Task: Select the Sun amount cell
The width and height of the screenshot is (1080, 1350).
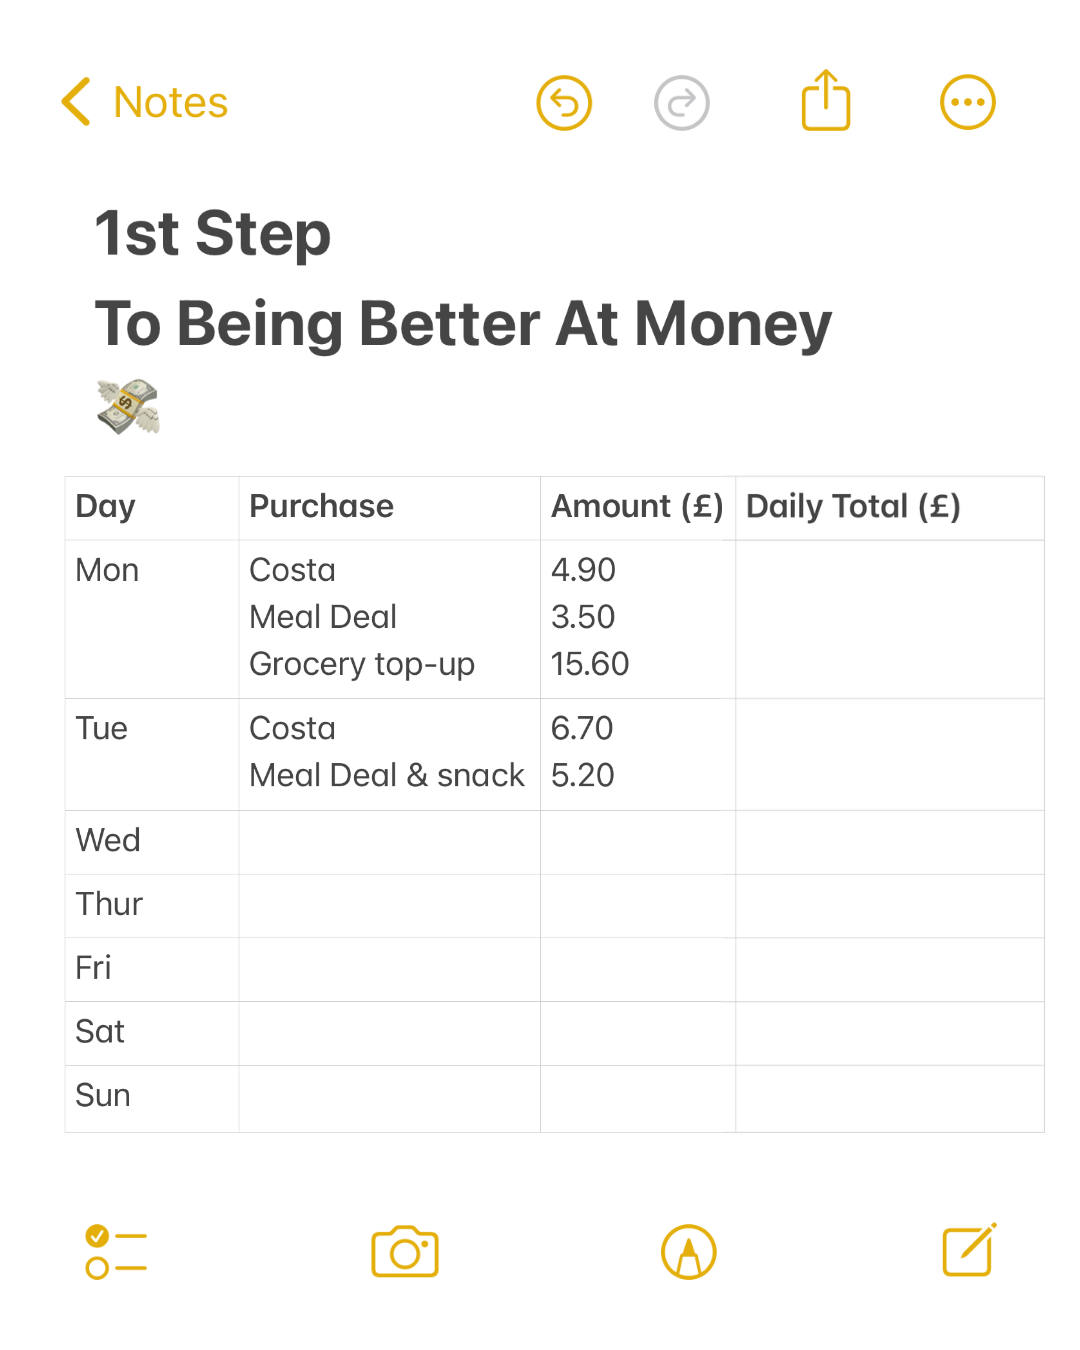Action: 637,1097
